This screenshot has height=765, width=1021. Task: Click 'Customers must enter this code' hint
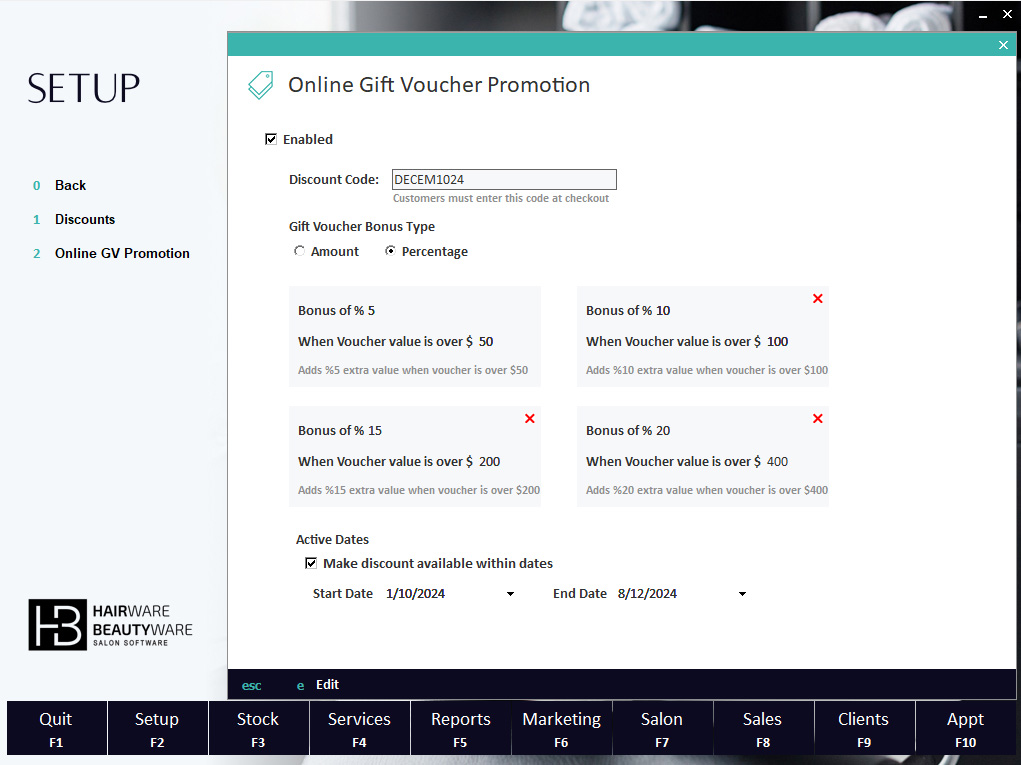[501, 199]
